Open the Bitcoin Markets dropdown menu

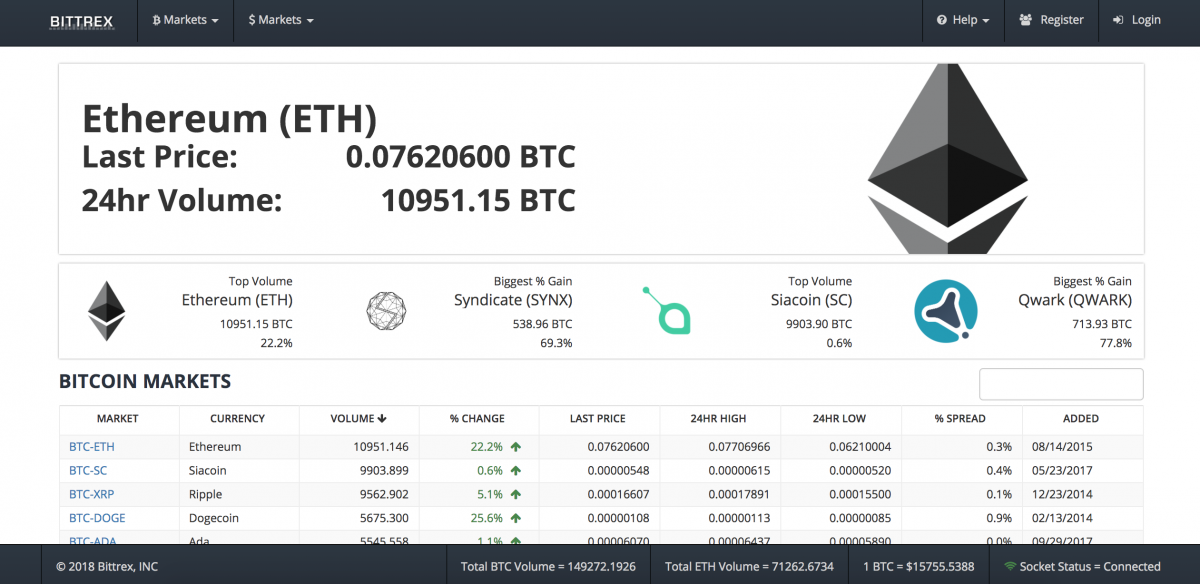point(185,20)
